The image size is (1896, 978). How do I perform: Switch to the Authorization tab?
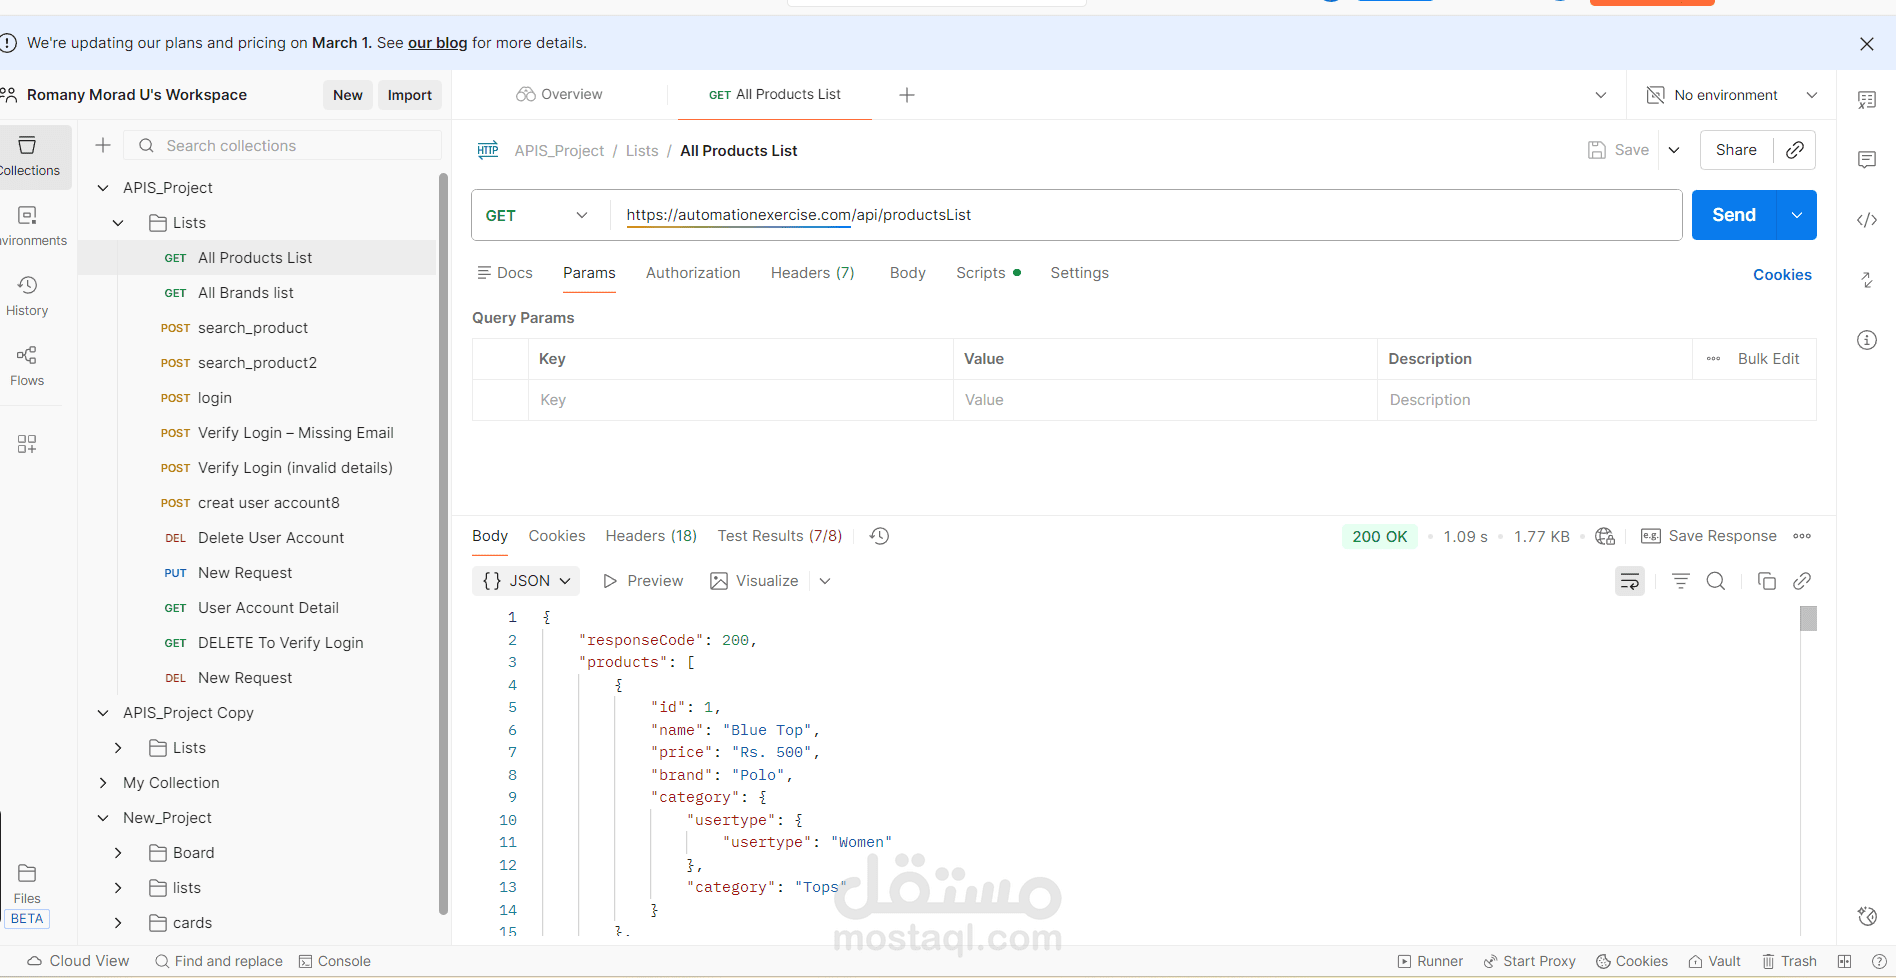click(693, 273)
